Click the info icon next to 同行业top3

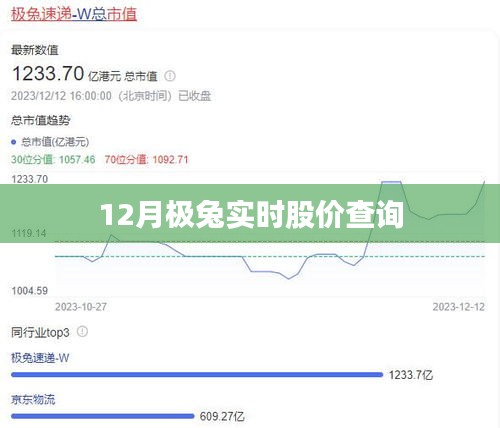[82, 332]
